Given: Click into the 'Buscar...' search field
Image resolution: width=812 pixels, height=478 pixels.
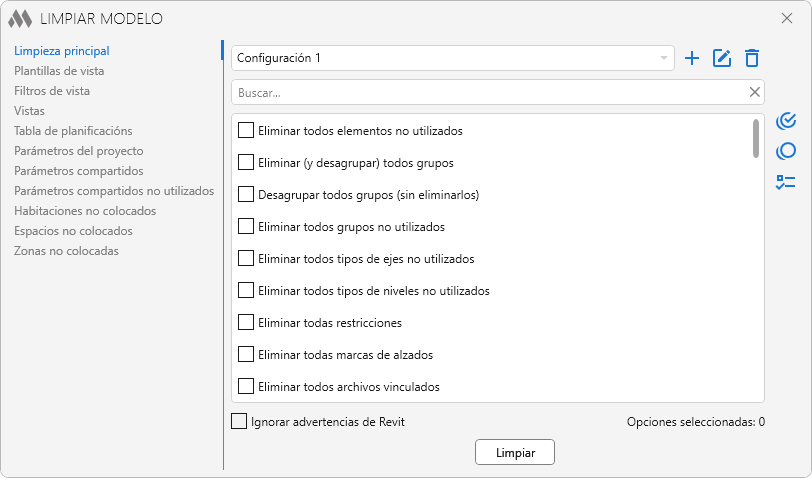Looking at the screenshot, I should coord(488,92).
